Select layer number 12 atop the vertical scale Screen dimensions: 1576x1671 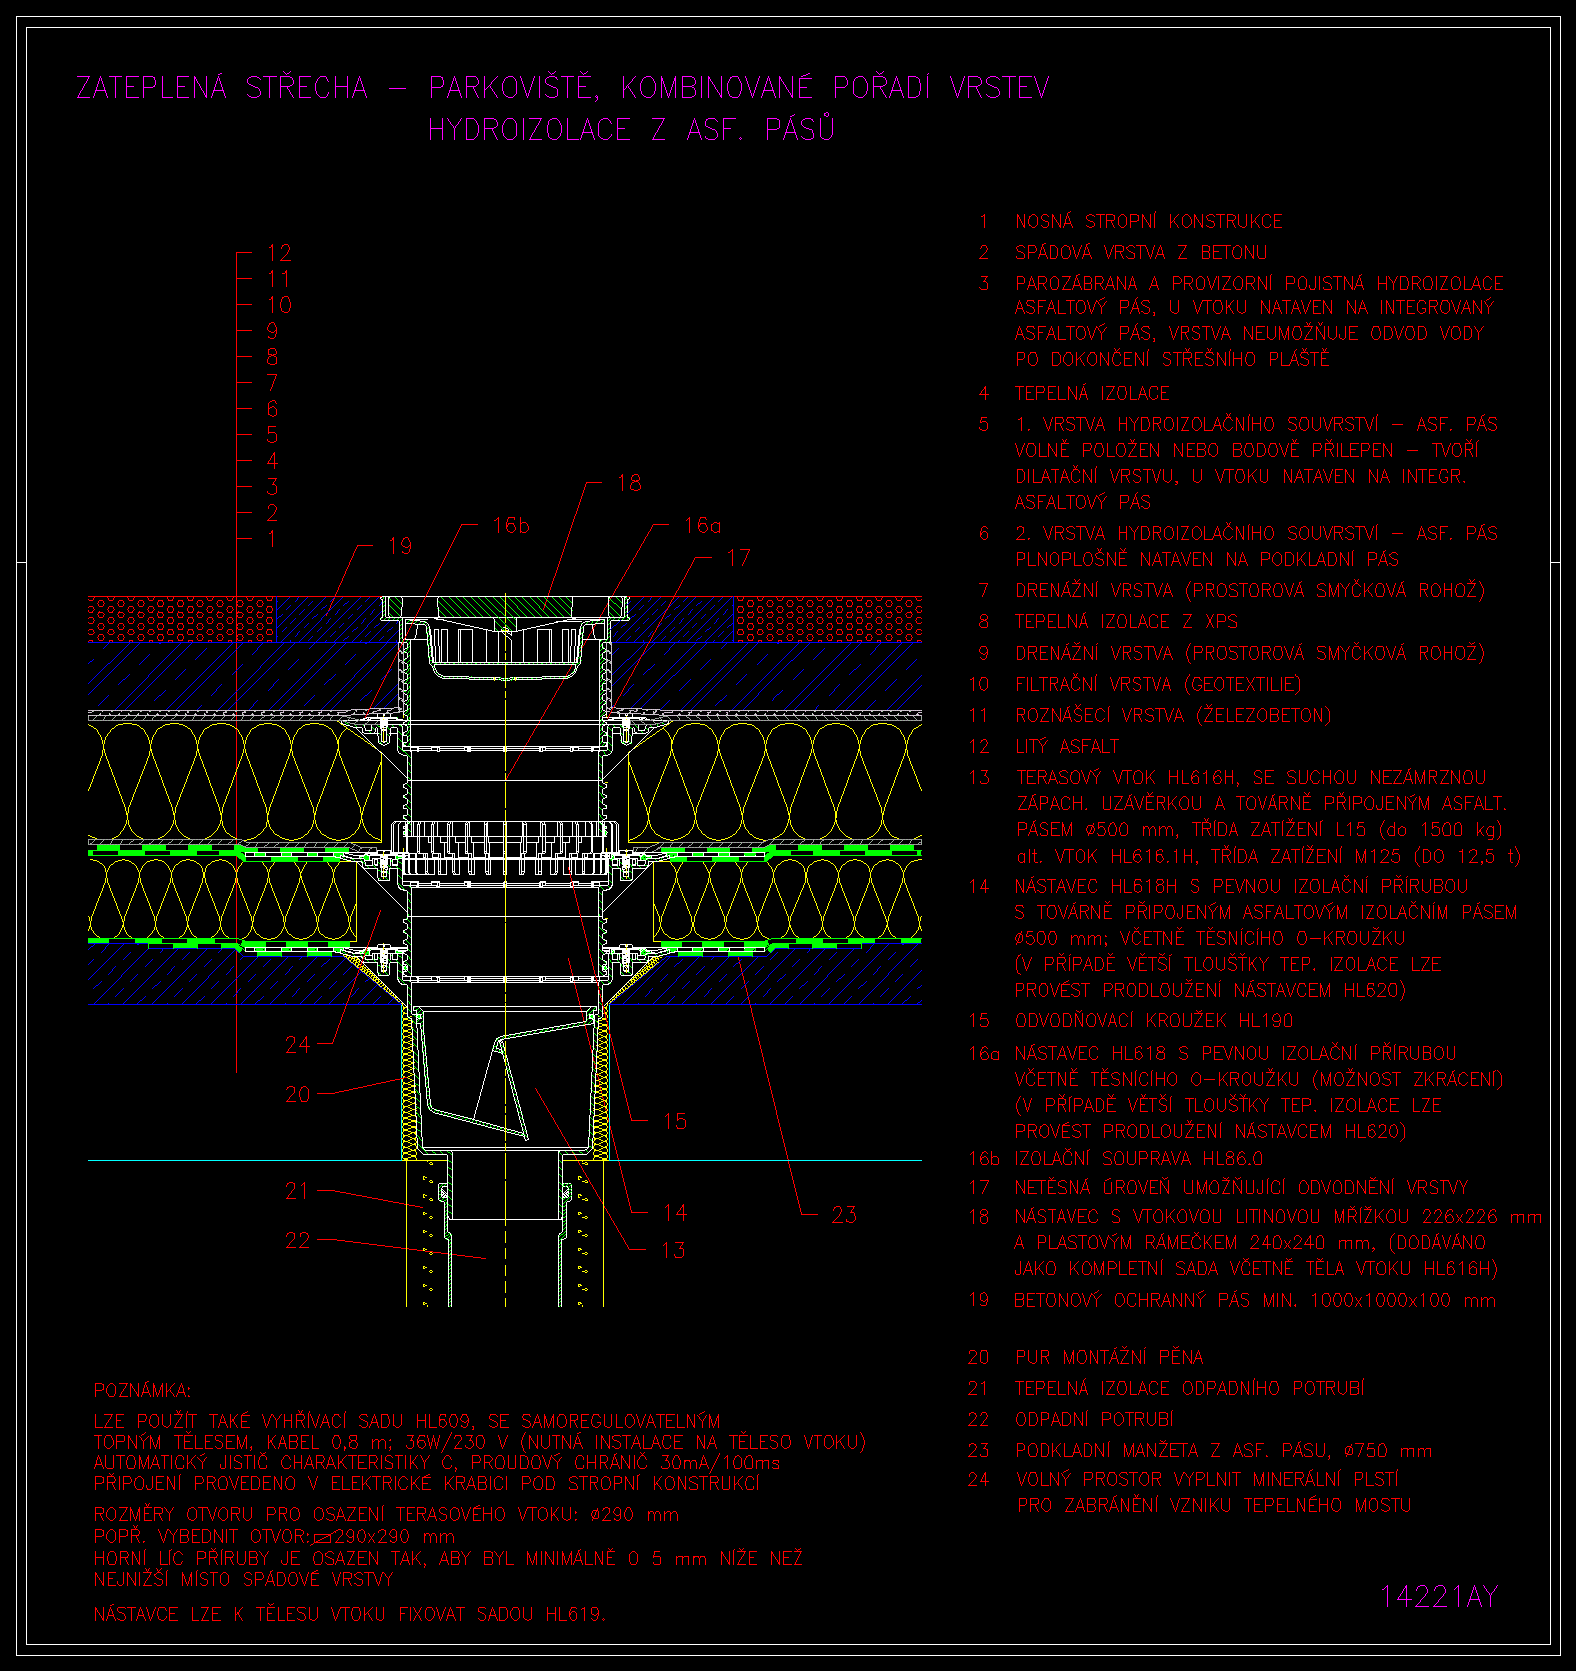pyautogui.click(x=279, y=253)
